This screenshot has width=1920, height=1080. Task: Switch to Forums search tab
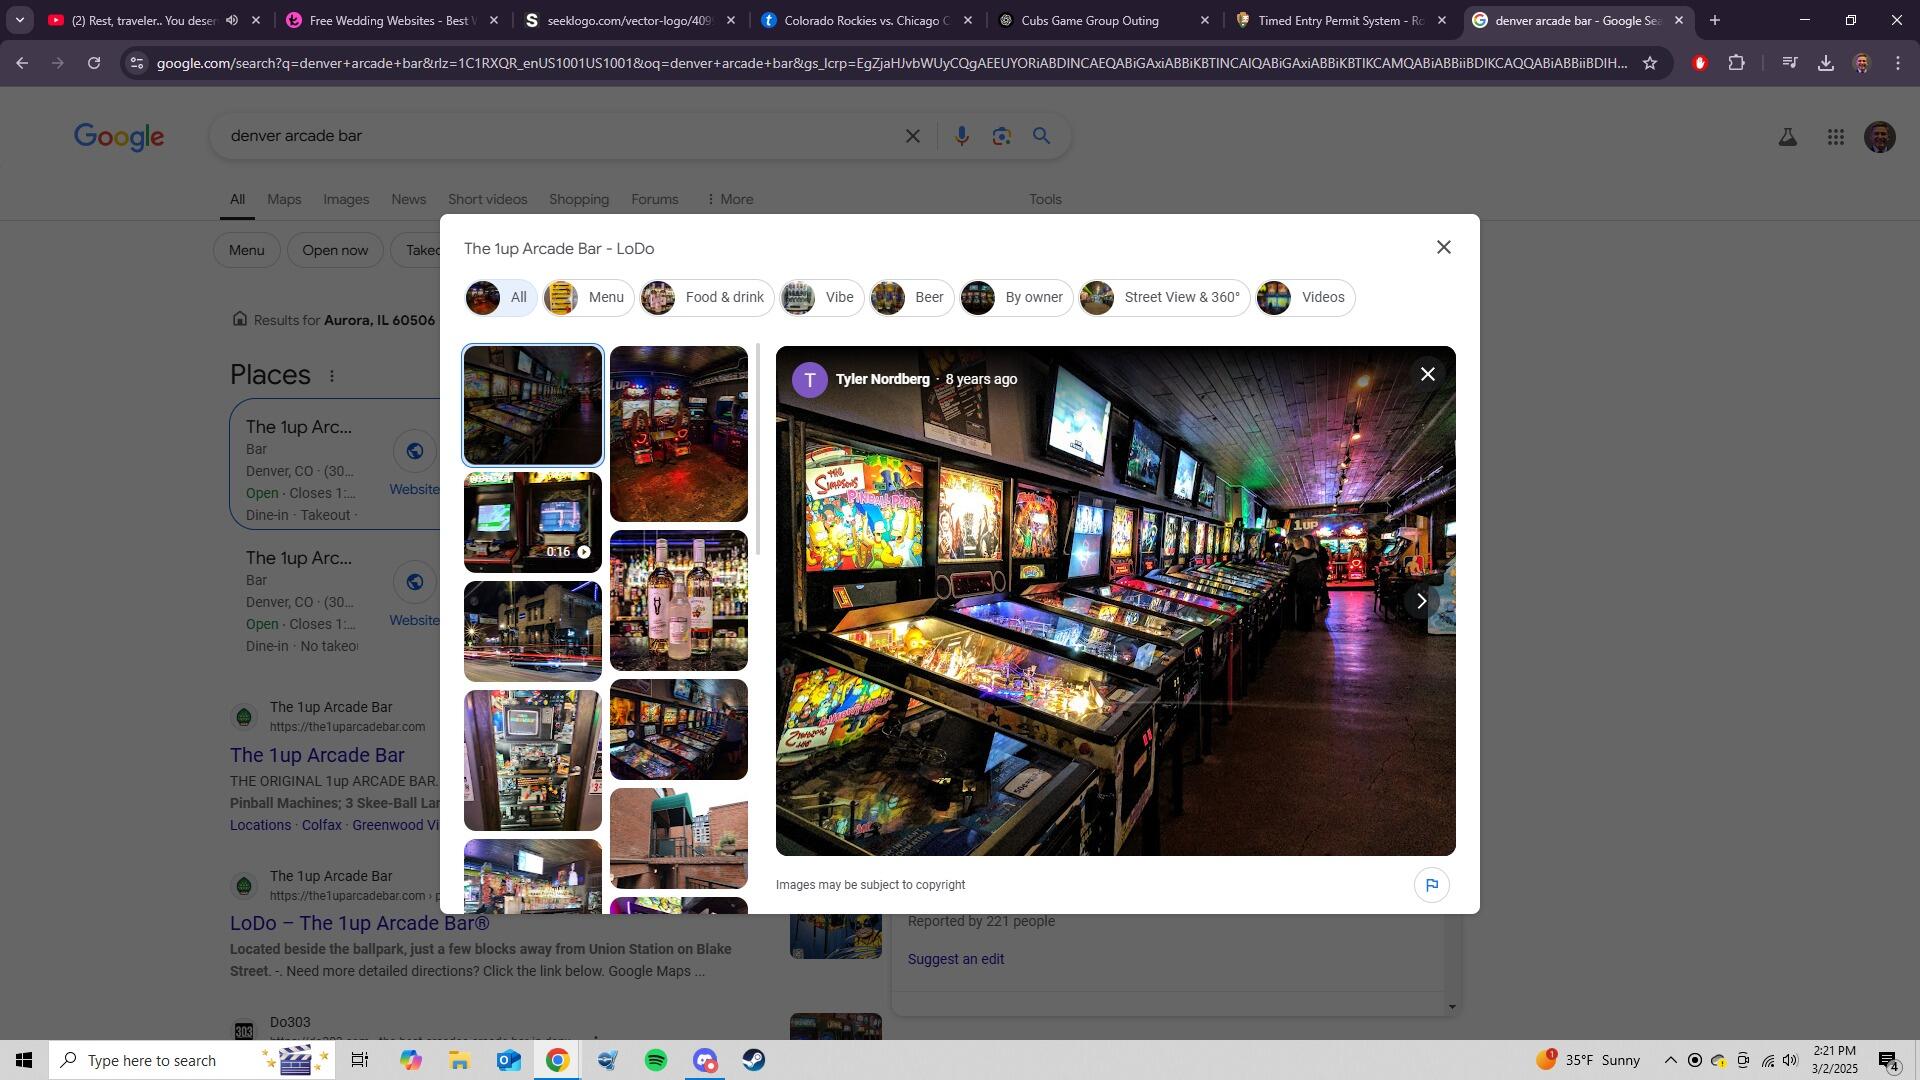[x=654, y=199]
